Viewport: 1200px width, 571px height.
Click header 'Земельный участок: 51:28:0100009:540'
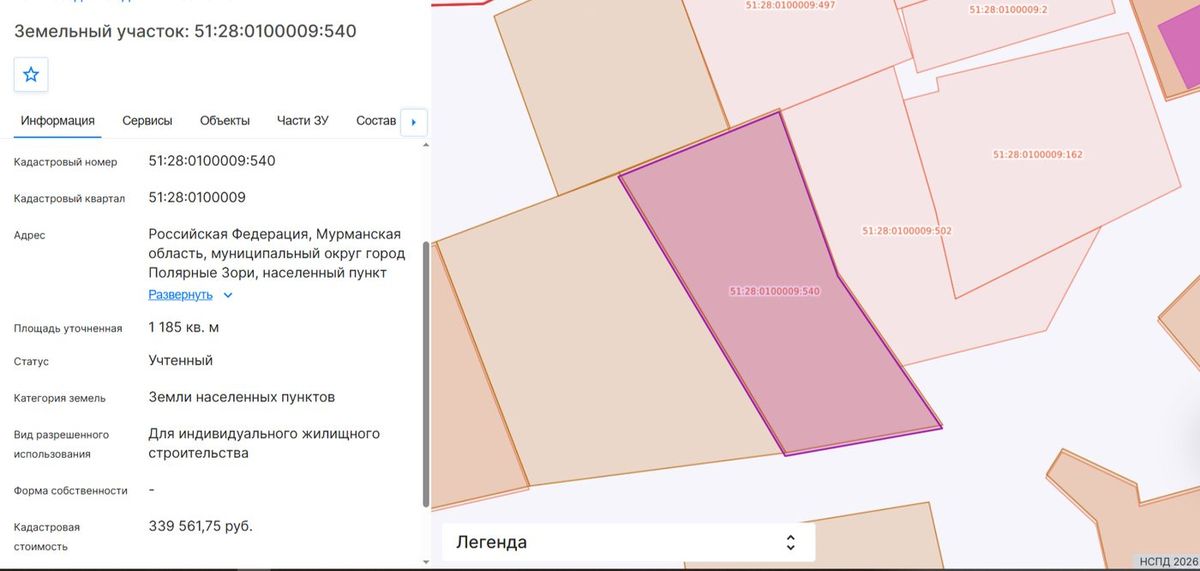click(185, 31)
